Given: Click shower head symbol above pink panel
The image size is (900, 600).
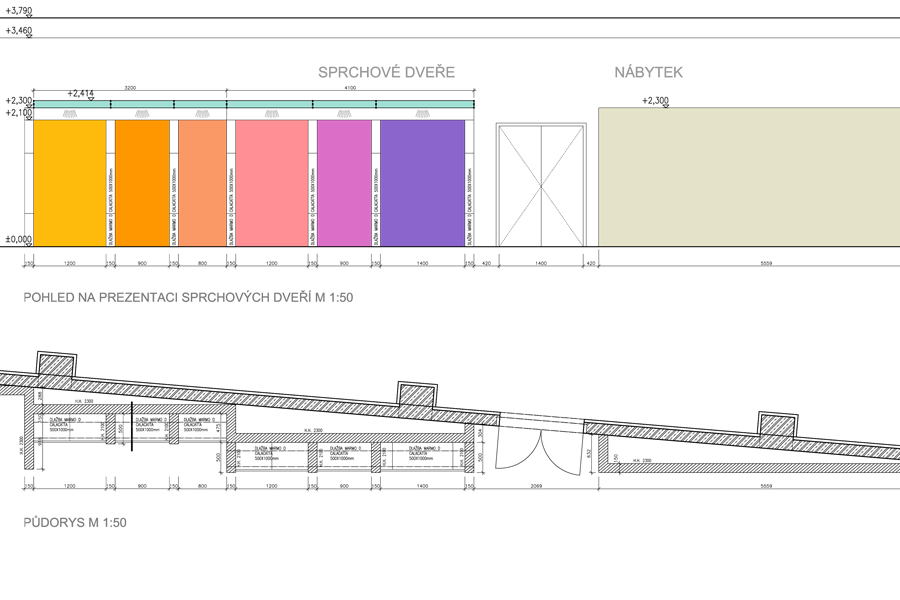Looking at the screenshot, I should tap(272, 114).
